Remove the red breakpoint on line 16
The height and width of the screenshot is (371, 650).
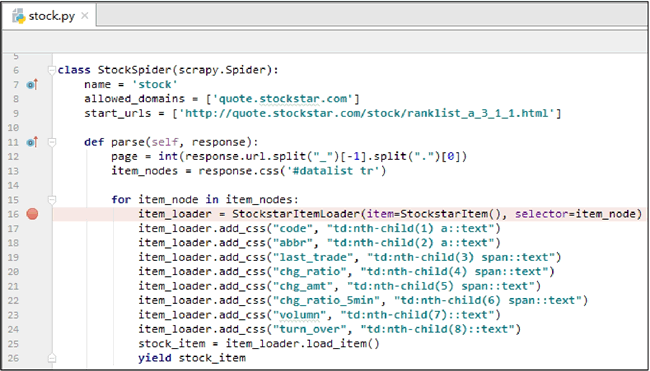[x=32, y=214]
